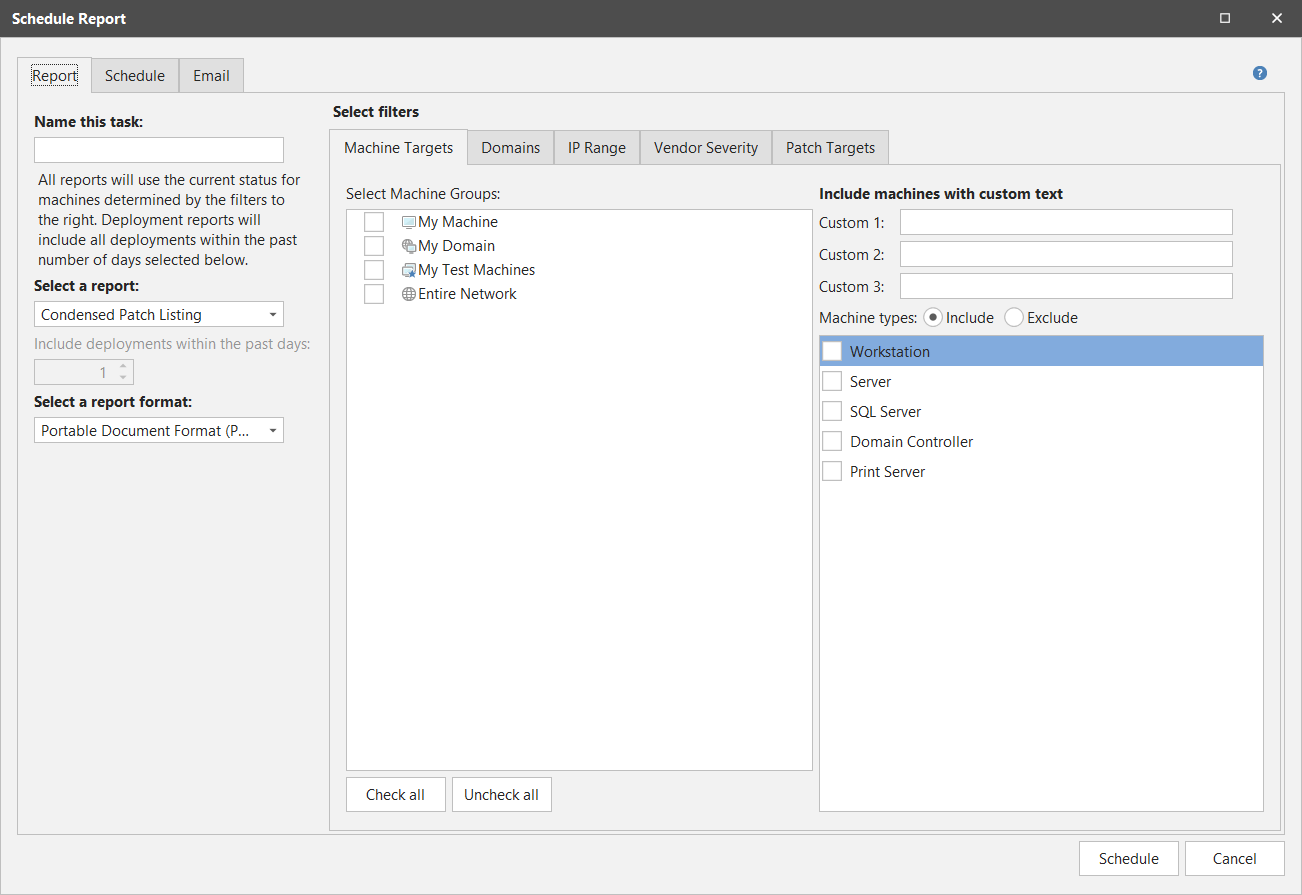Open the Vendor Severity filter tab
This screenshot has height=895, width=1302.
(x=706, y=147)
